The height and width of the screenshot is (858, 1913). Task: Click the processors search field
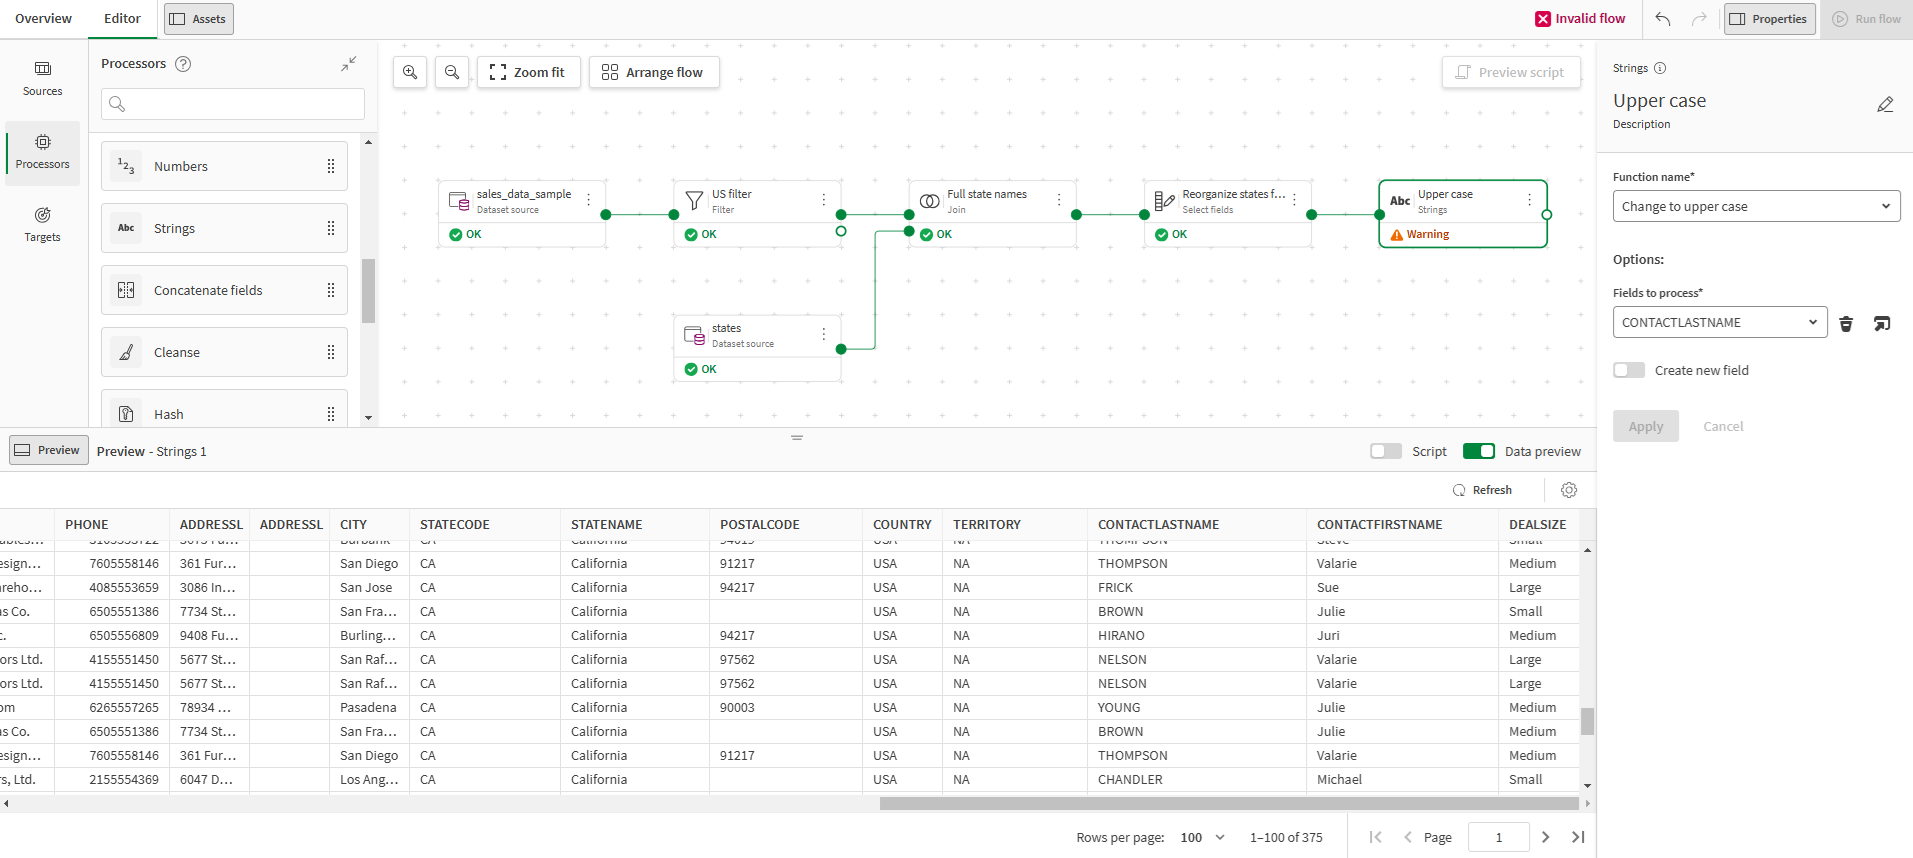tap(233, 104)
